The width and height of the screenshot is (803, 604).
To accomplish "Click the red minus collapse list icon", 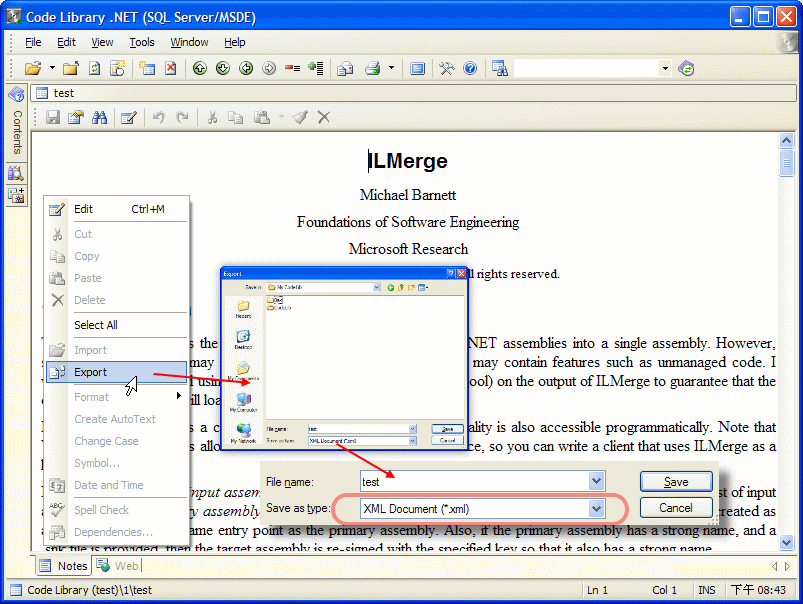I will (x=292, y=68).
